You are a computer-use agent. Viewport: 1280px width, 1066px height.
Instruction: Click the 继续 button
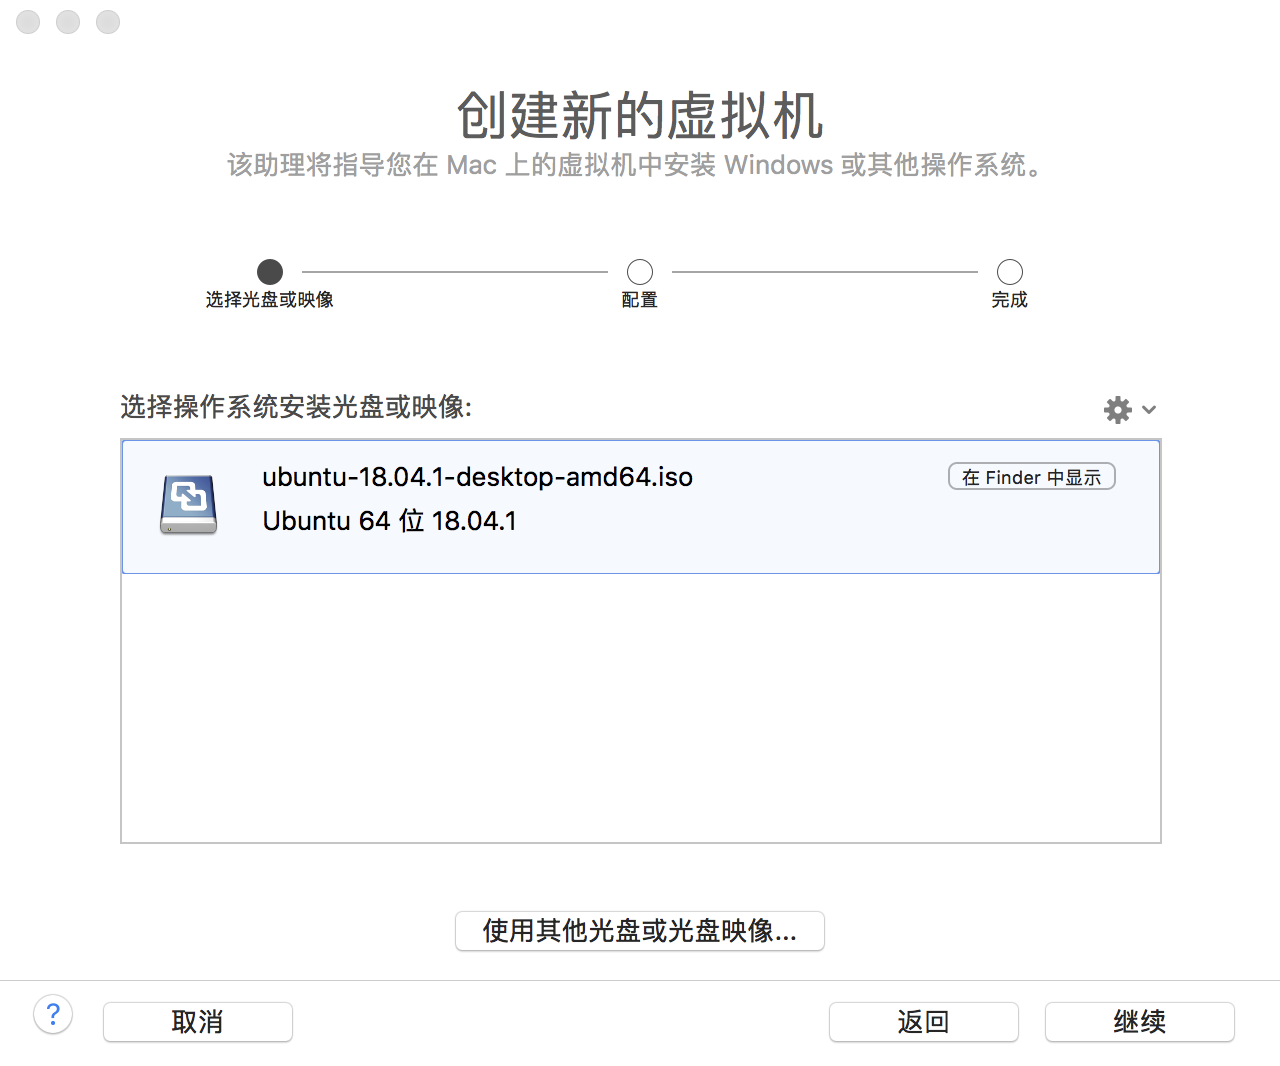1140,1022
